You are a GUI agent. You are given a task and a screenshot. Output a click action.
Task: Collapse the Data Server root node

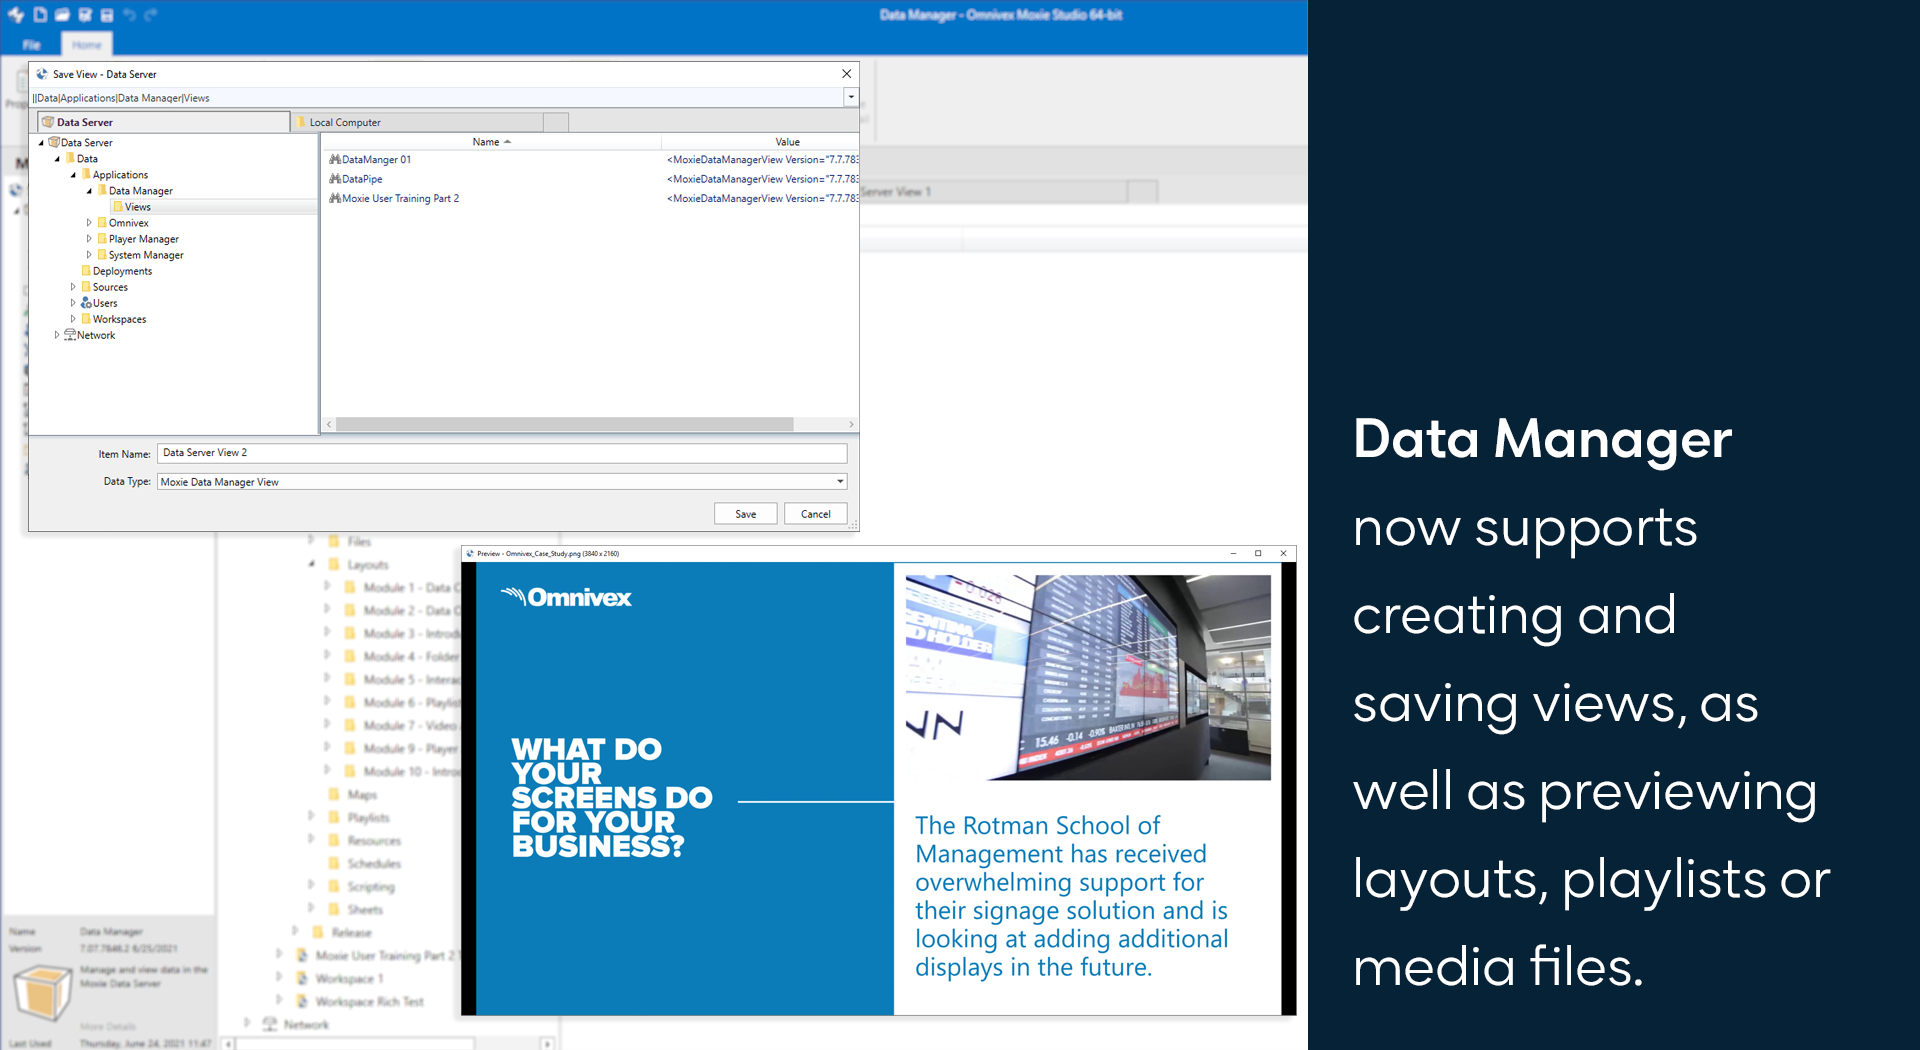coord(41,143)
